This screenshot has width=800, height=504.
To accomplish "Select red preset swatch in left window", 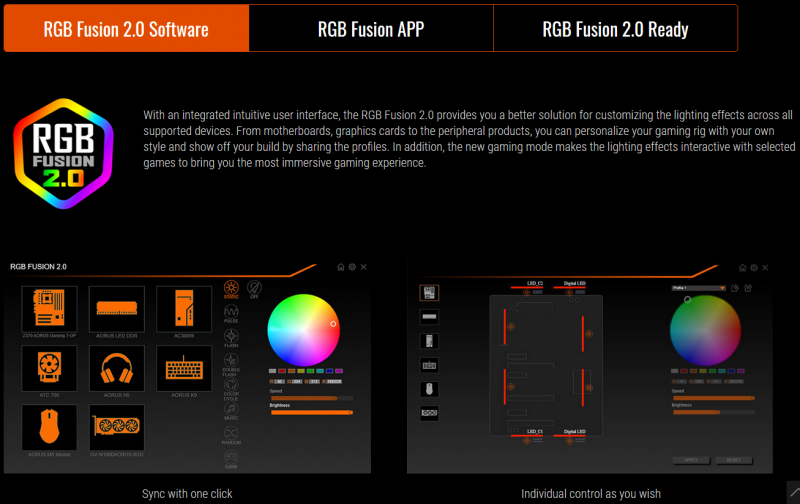I will [x=282, y=371].
